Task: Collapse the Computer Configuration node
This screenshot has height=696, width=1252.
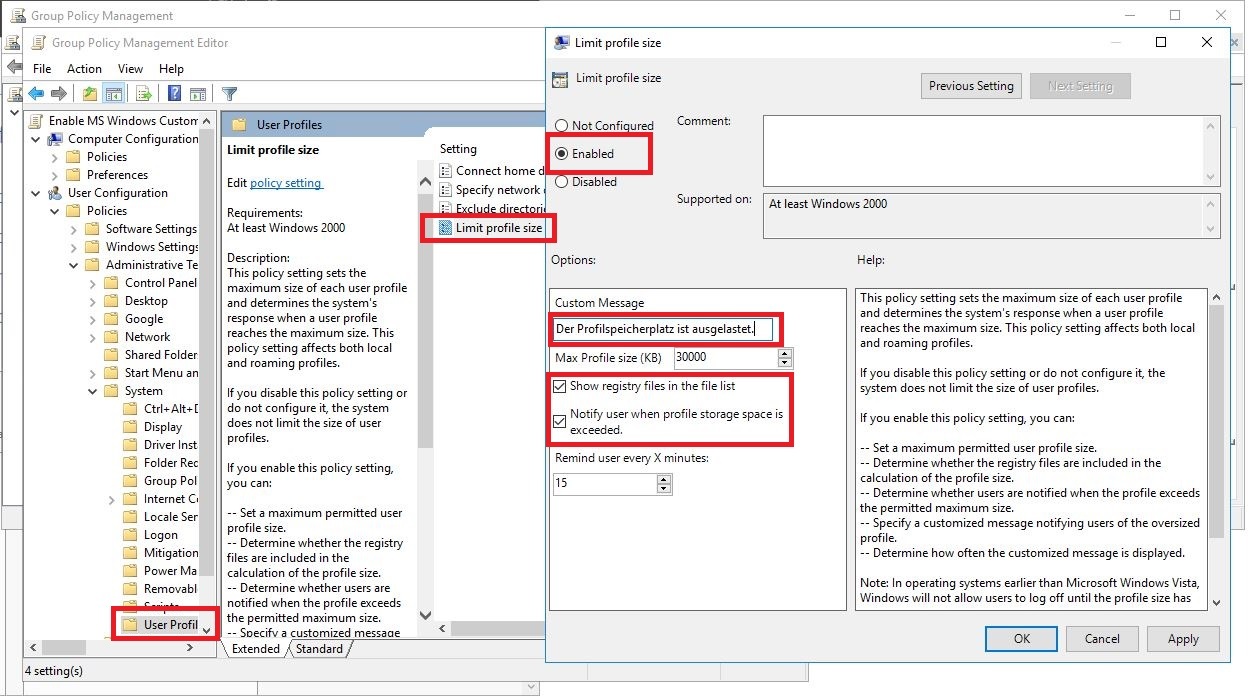Action: click(37, 139)
